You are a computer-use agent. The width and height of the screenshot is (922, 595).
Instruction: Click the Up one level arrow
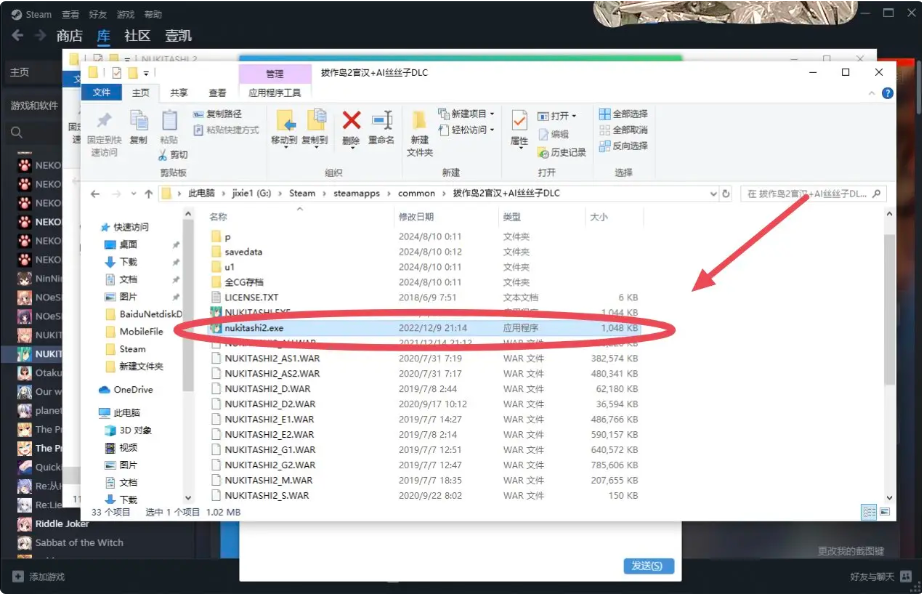point(149,194)
